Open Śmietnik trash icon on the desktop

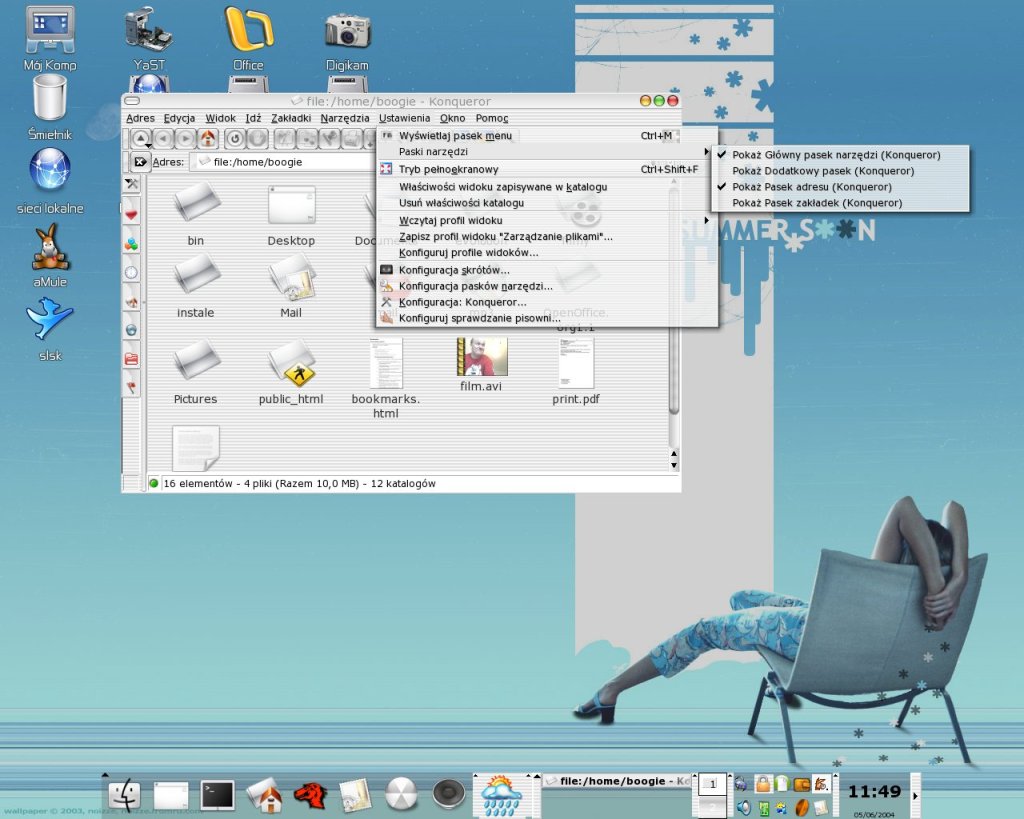tap(50, 107)
